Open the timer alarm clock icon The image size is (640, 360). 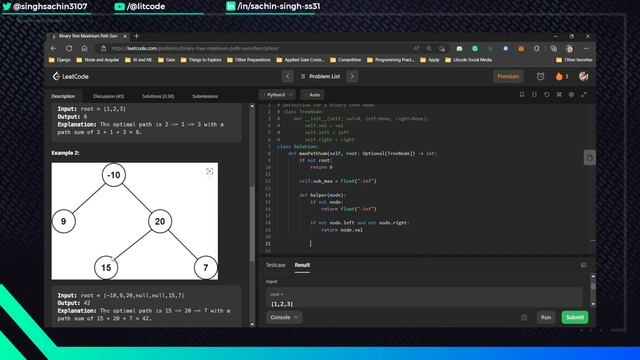click(x=540, y=76)
